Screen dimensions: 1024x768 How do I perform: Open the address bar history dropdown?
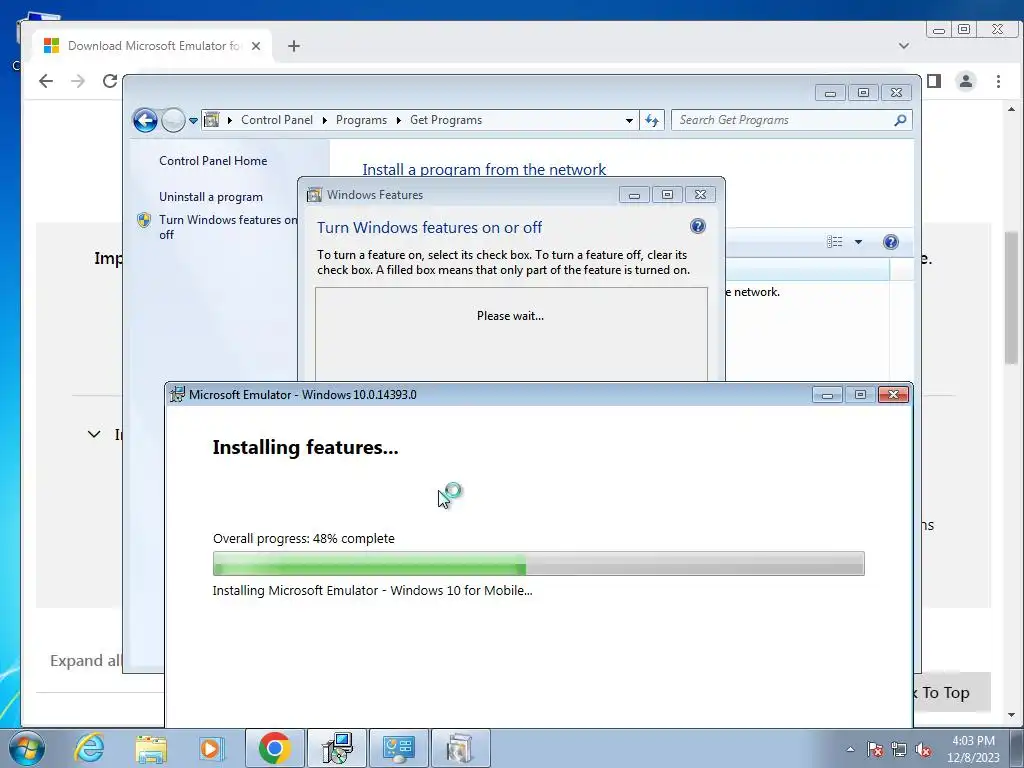(629, 120)
